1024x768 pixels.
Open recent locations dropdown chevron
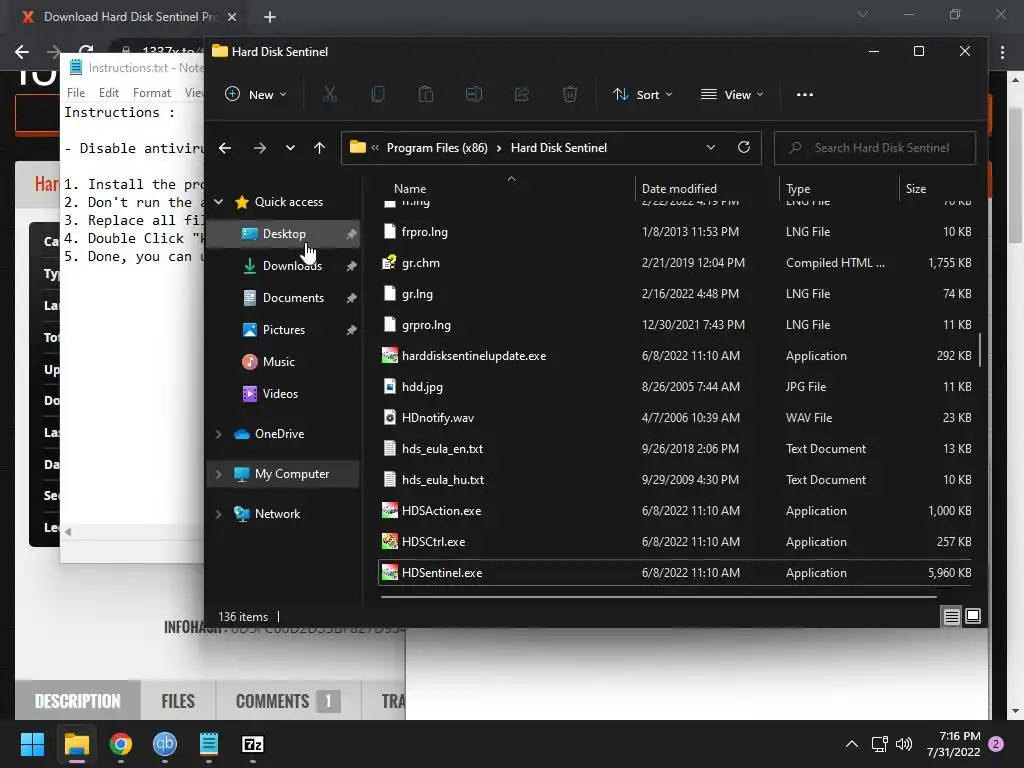(290, 148)
